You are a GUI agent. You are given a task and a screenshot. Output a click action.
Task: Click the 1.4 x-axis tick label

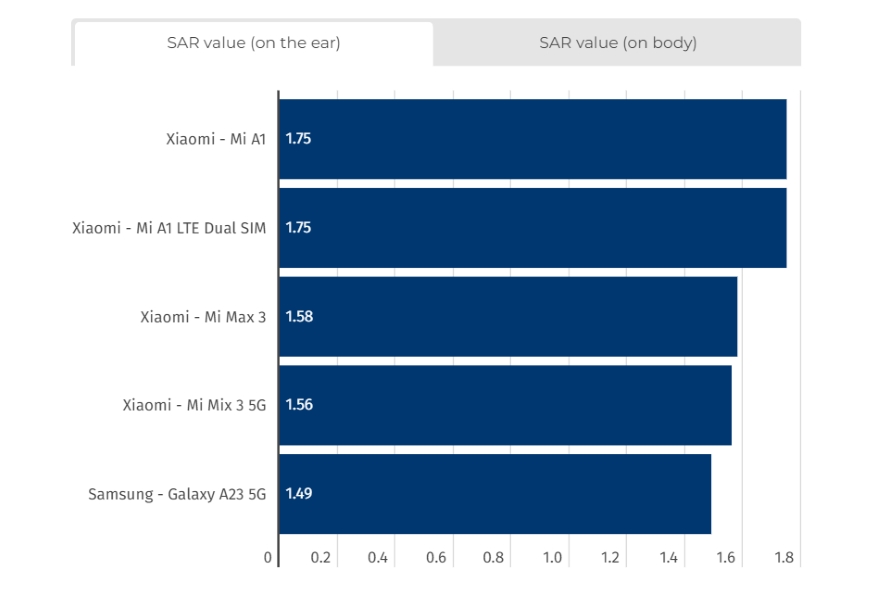coord(668,558)
